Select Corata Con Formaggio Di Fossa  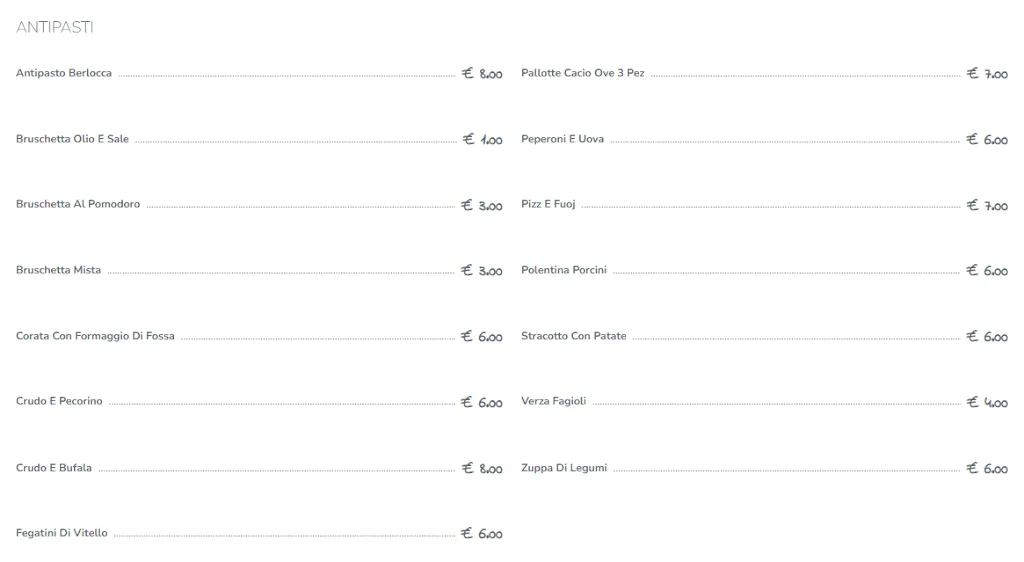pos(95,336)
